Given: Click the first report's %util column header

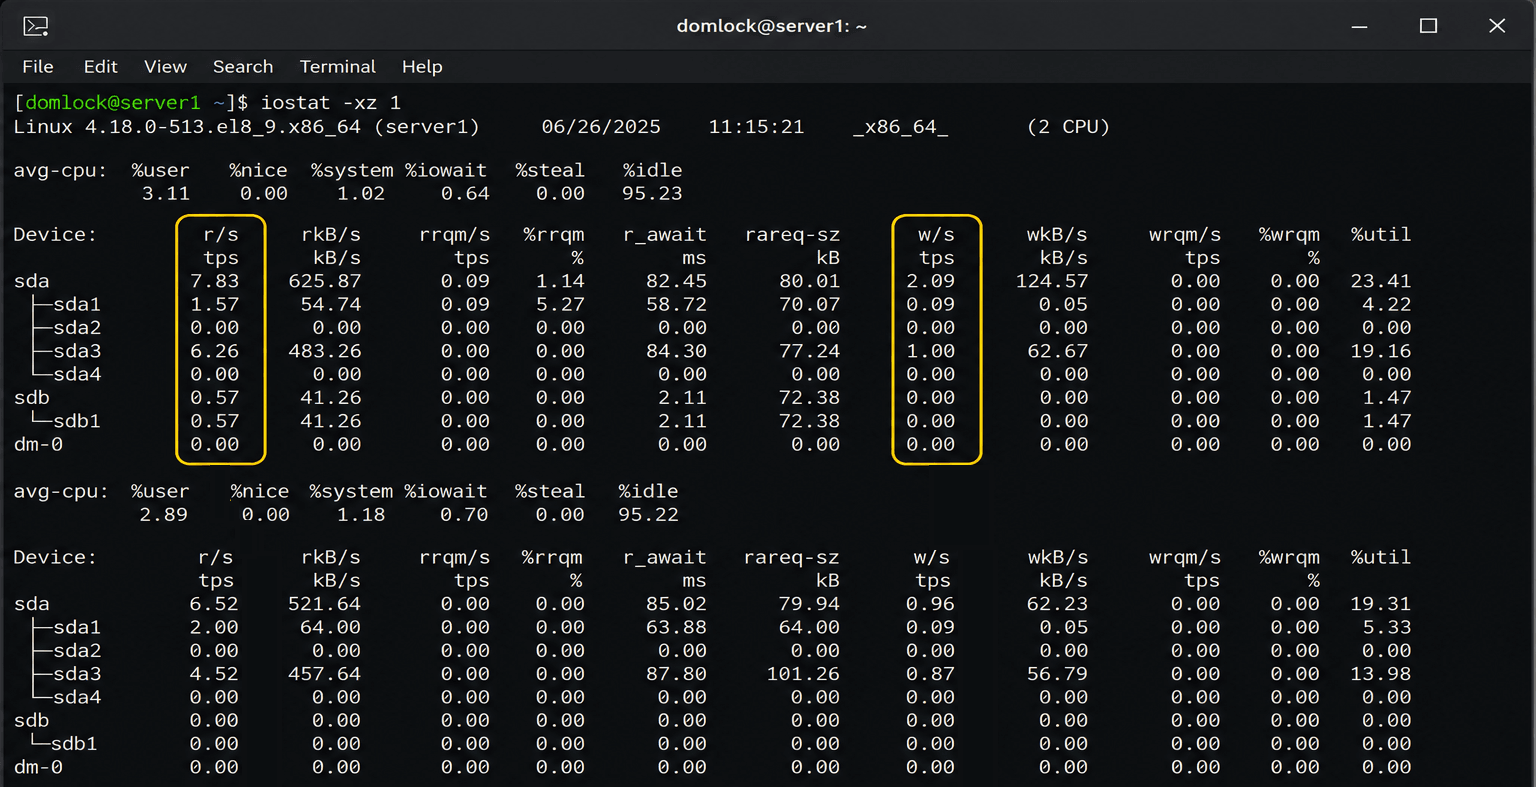Looking at the screenshot, I should coord(1381,235).
